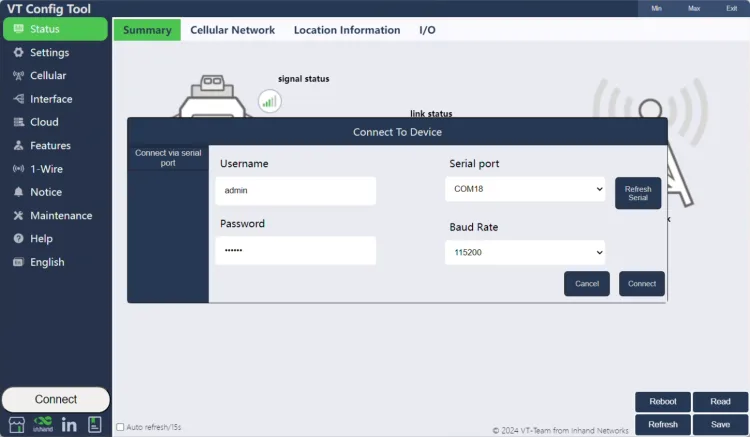Image resolution: width=750 pixels, height=437 pixels.
Task: Open the Cloud menu in sidebar
Action: (55, 122)
